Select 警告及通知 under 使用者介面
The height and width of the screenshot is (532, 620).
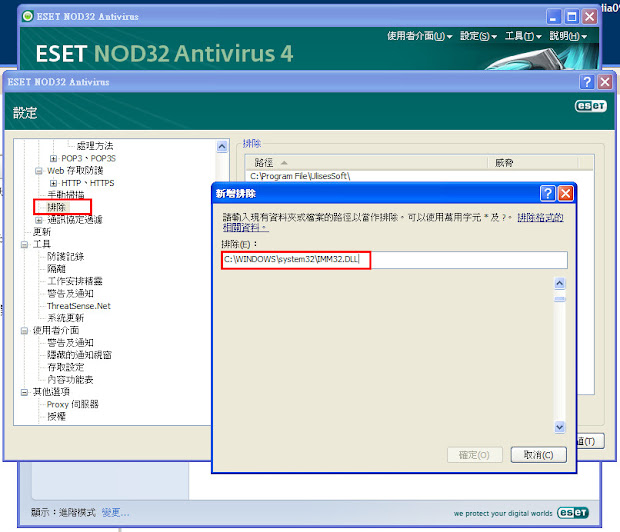tap(70, 343)
